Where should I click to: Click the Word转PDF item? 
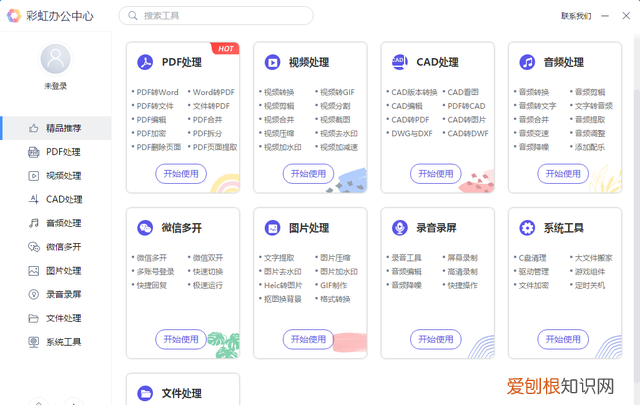pyautogui.click(x=213, y=92)
